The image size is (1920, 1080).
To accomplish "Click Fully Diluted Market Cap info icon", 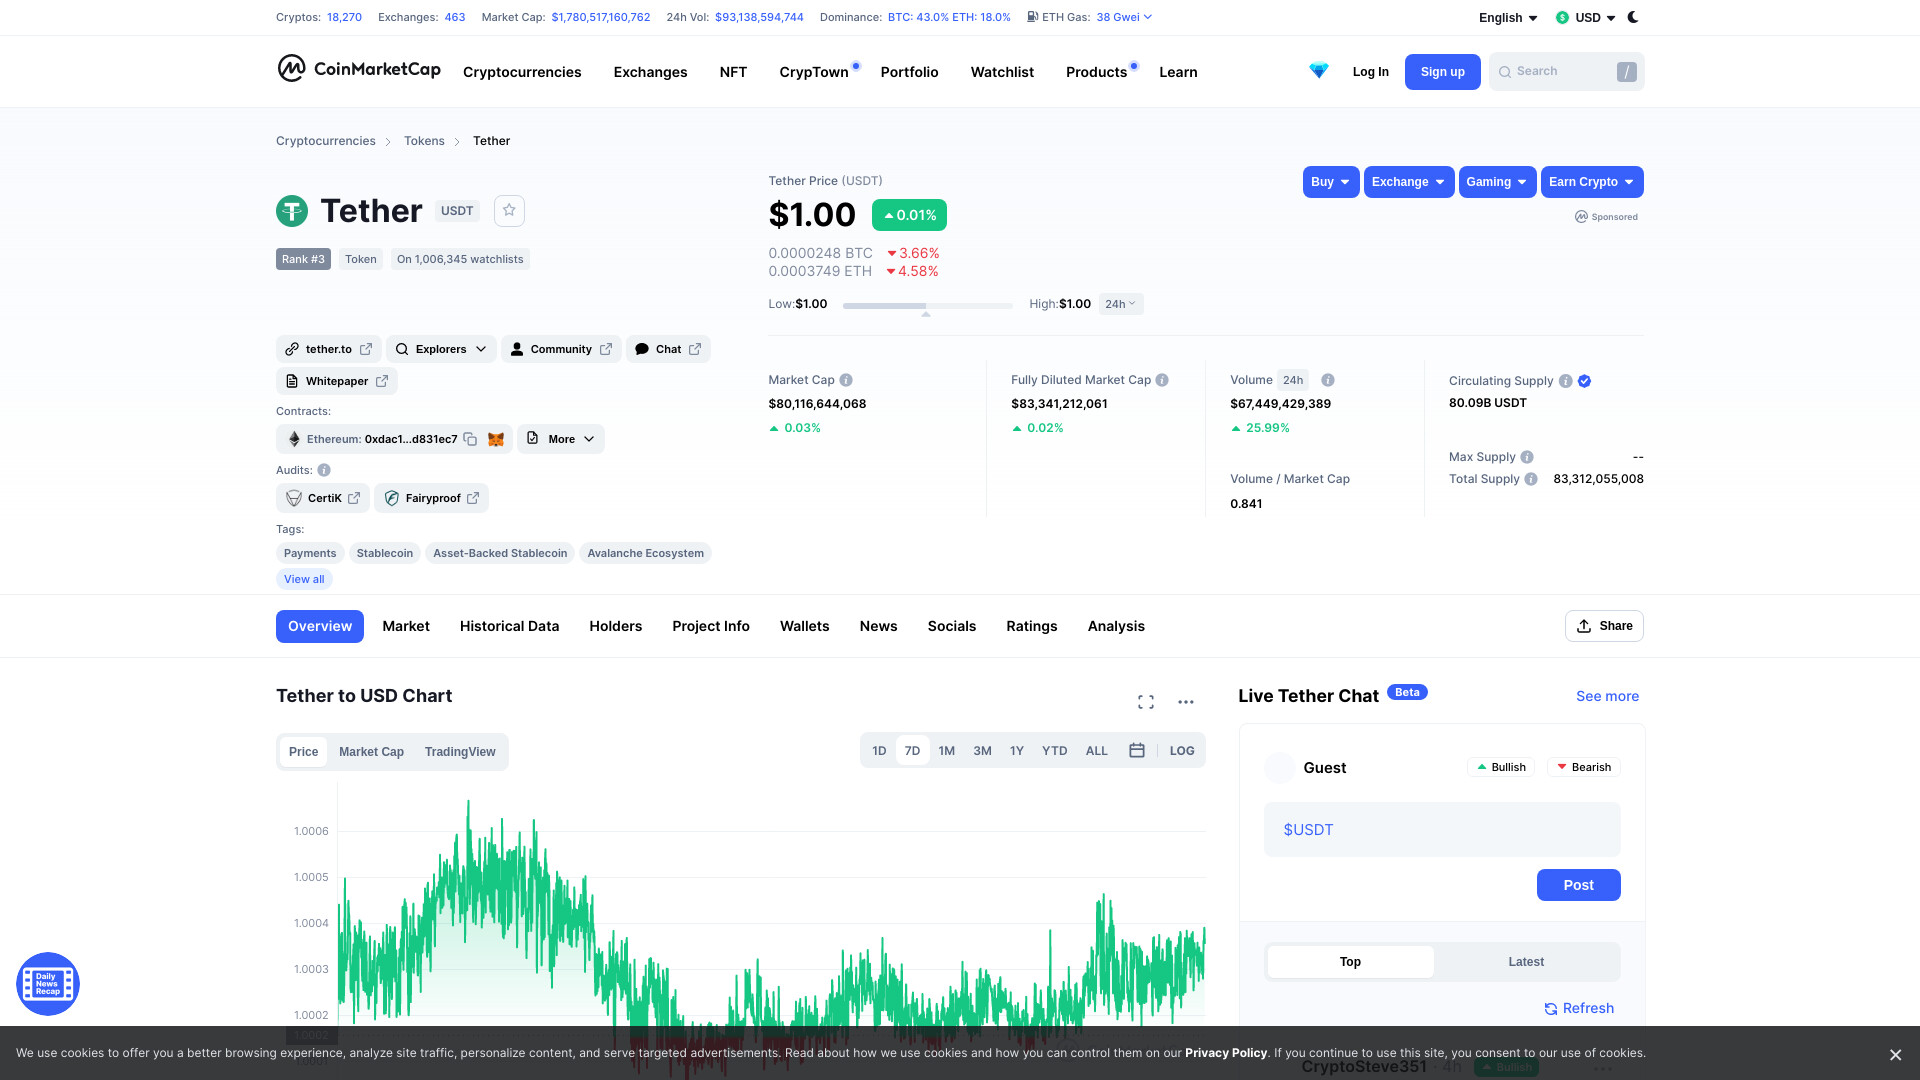I will tap(1162, 380).
